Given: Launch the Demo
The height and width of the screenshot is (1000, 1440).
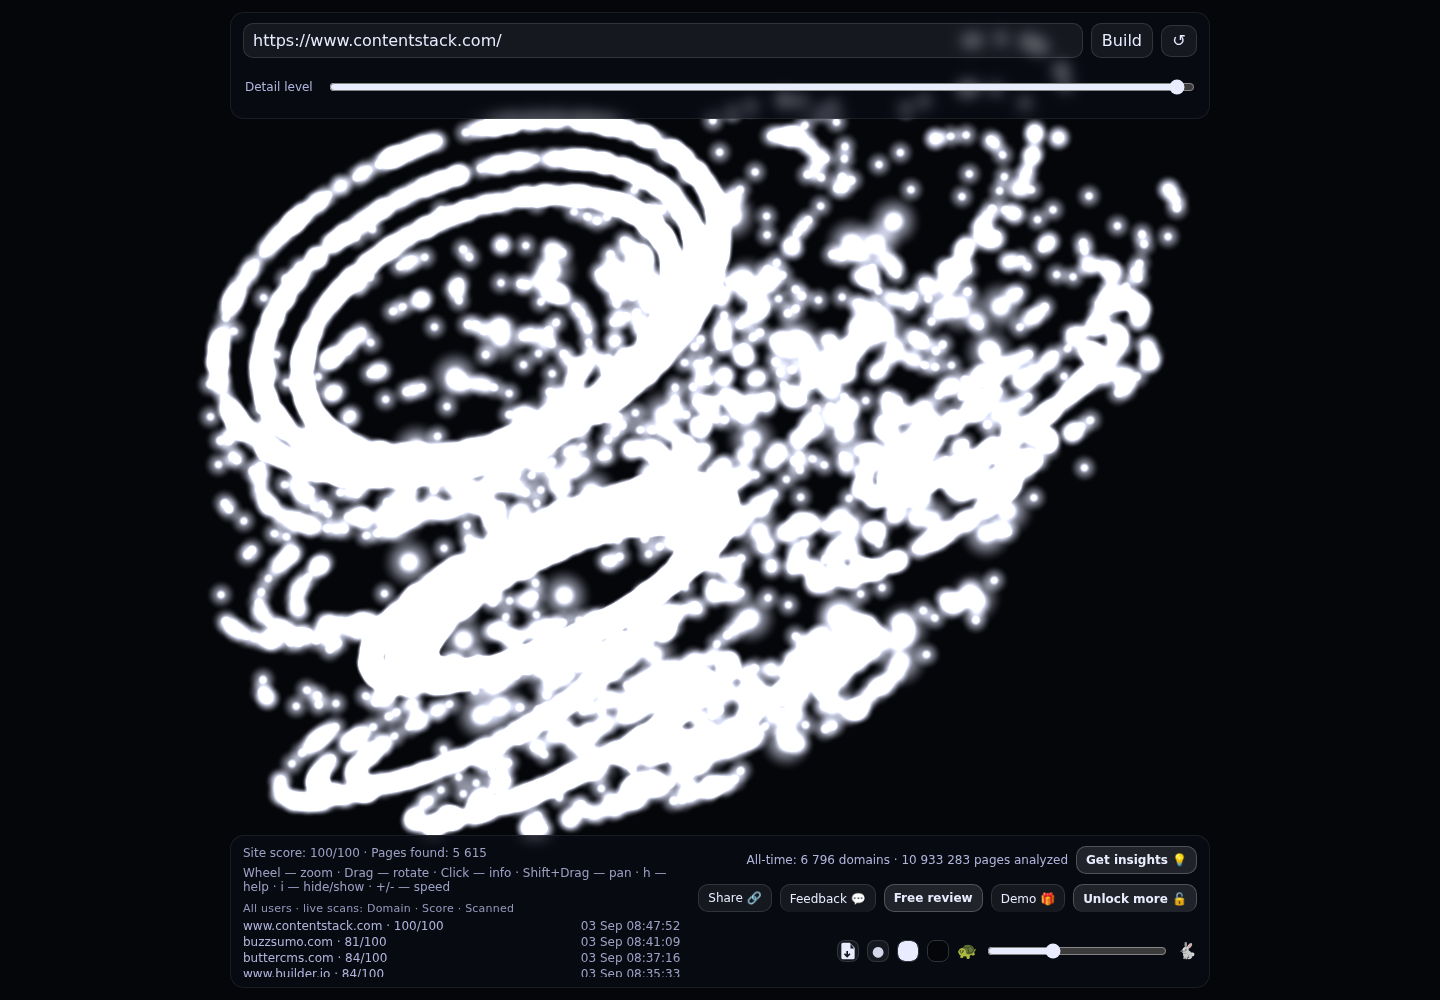Looking at the screenshot, I should [x=1028, y=898].
